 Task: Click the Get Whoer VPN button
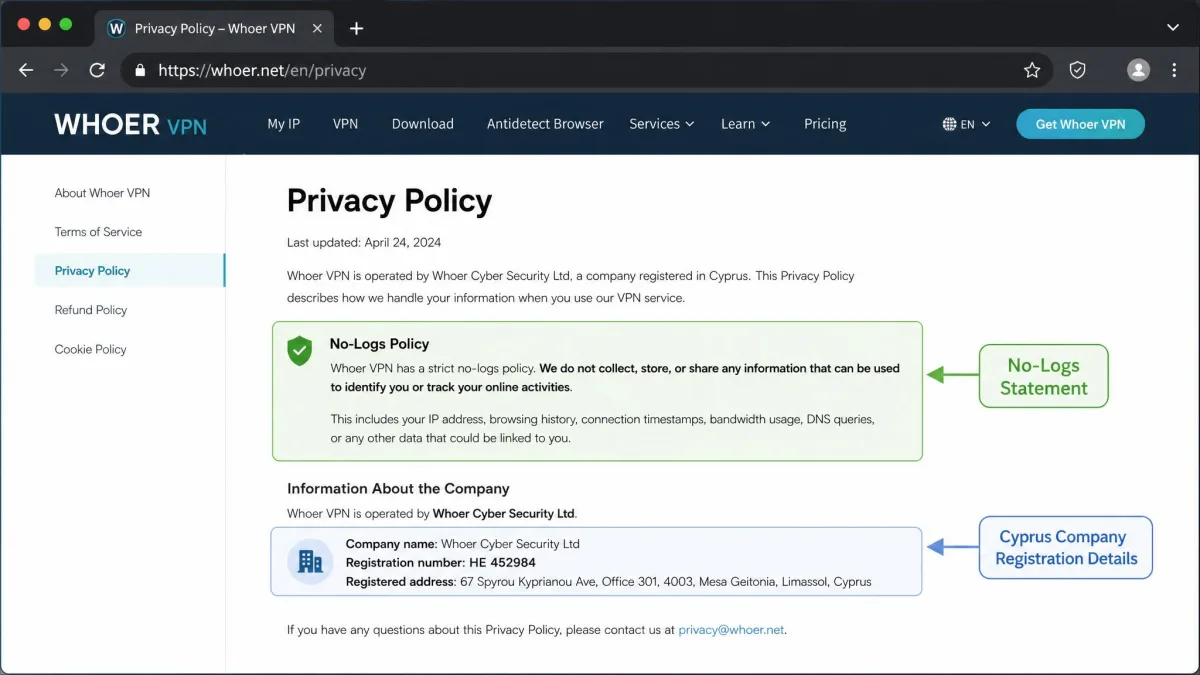[x=1080, y=124]
